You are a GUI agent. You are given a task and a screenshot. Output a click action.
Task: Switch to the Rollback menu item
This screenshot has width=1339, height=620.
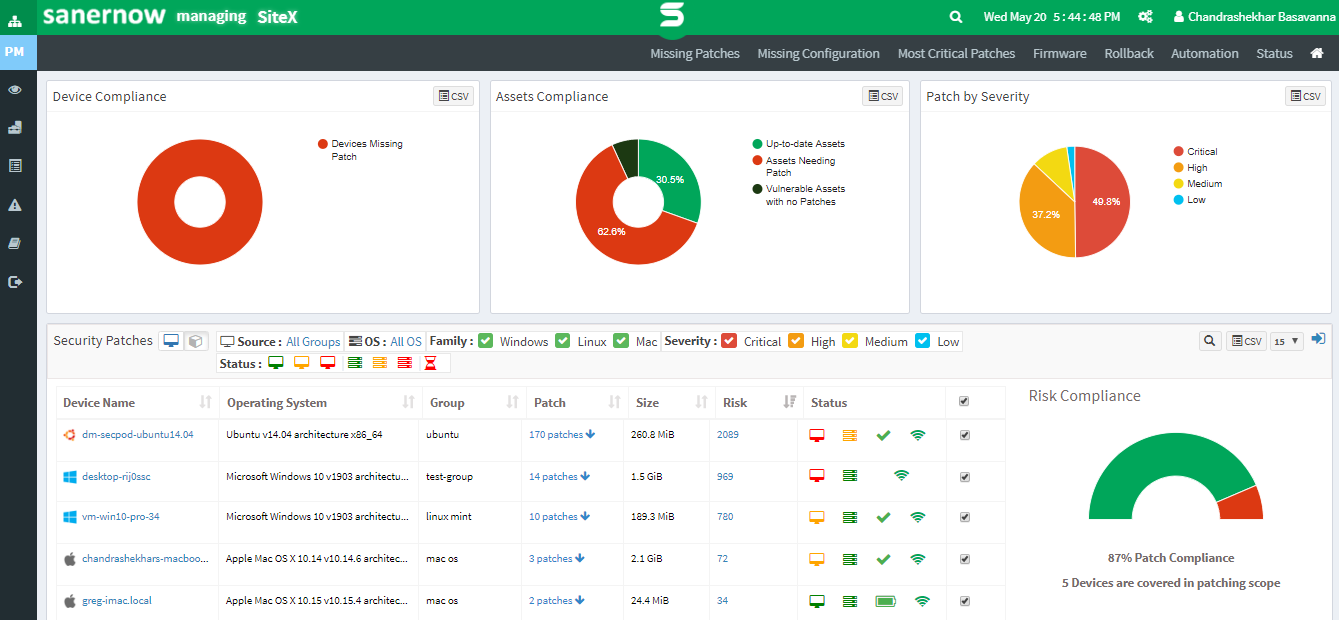1129,53
